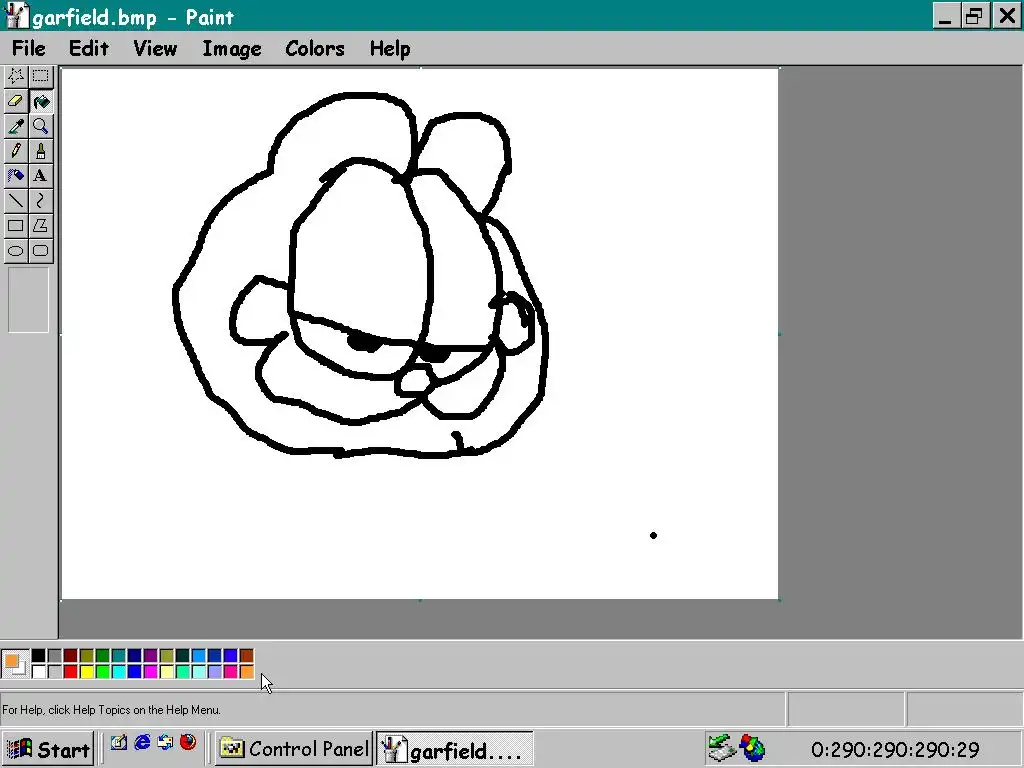The image size is (1024, 768).
Task: Select the rectangular Select tool
Action: click(x=40, y=76)
